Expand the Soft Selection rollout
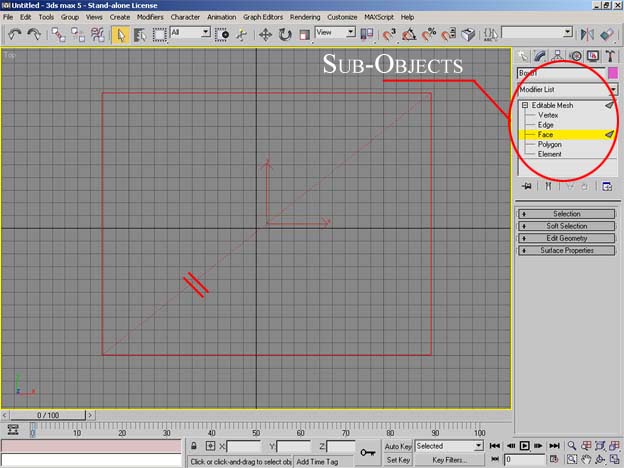Screen dimensions: 624x468 567,226
